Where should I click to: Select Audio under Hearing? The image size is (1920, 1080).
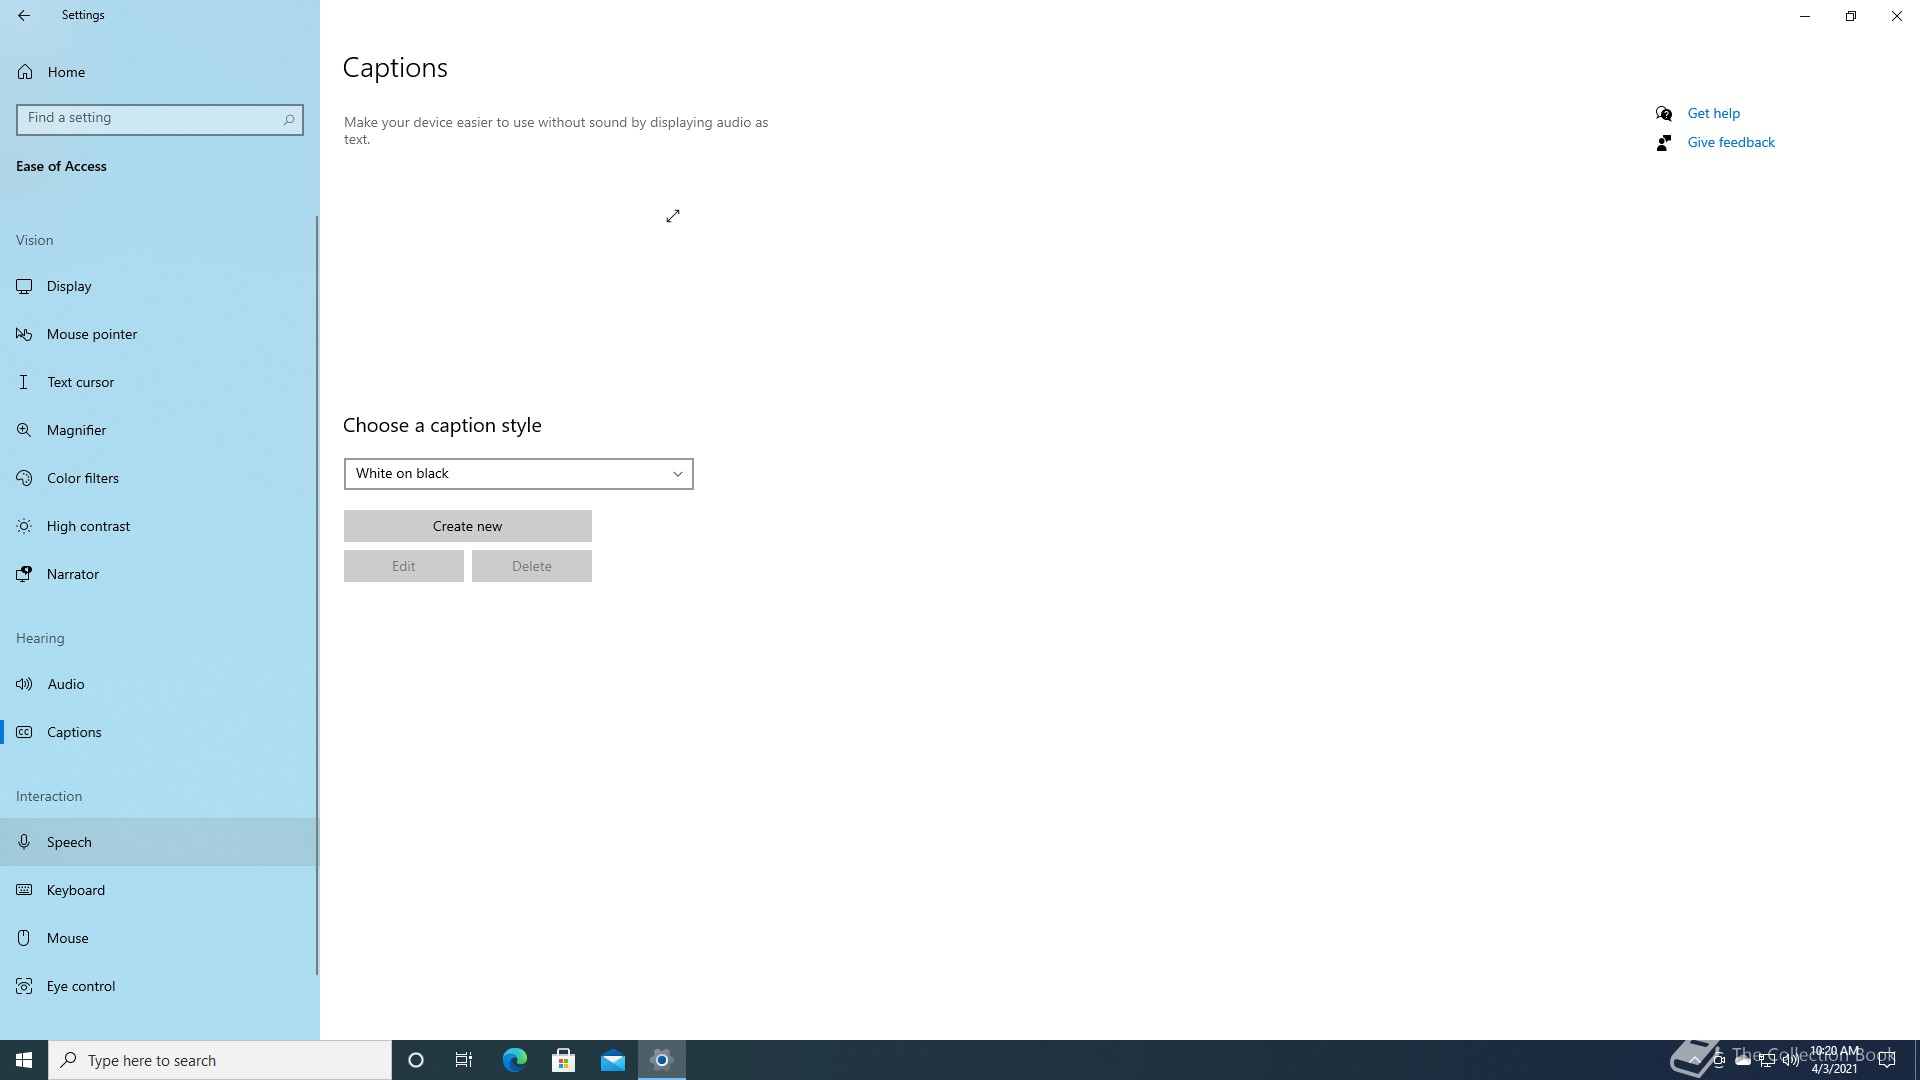[160, 684]
